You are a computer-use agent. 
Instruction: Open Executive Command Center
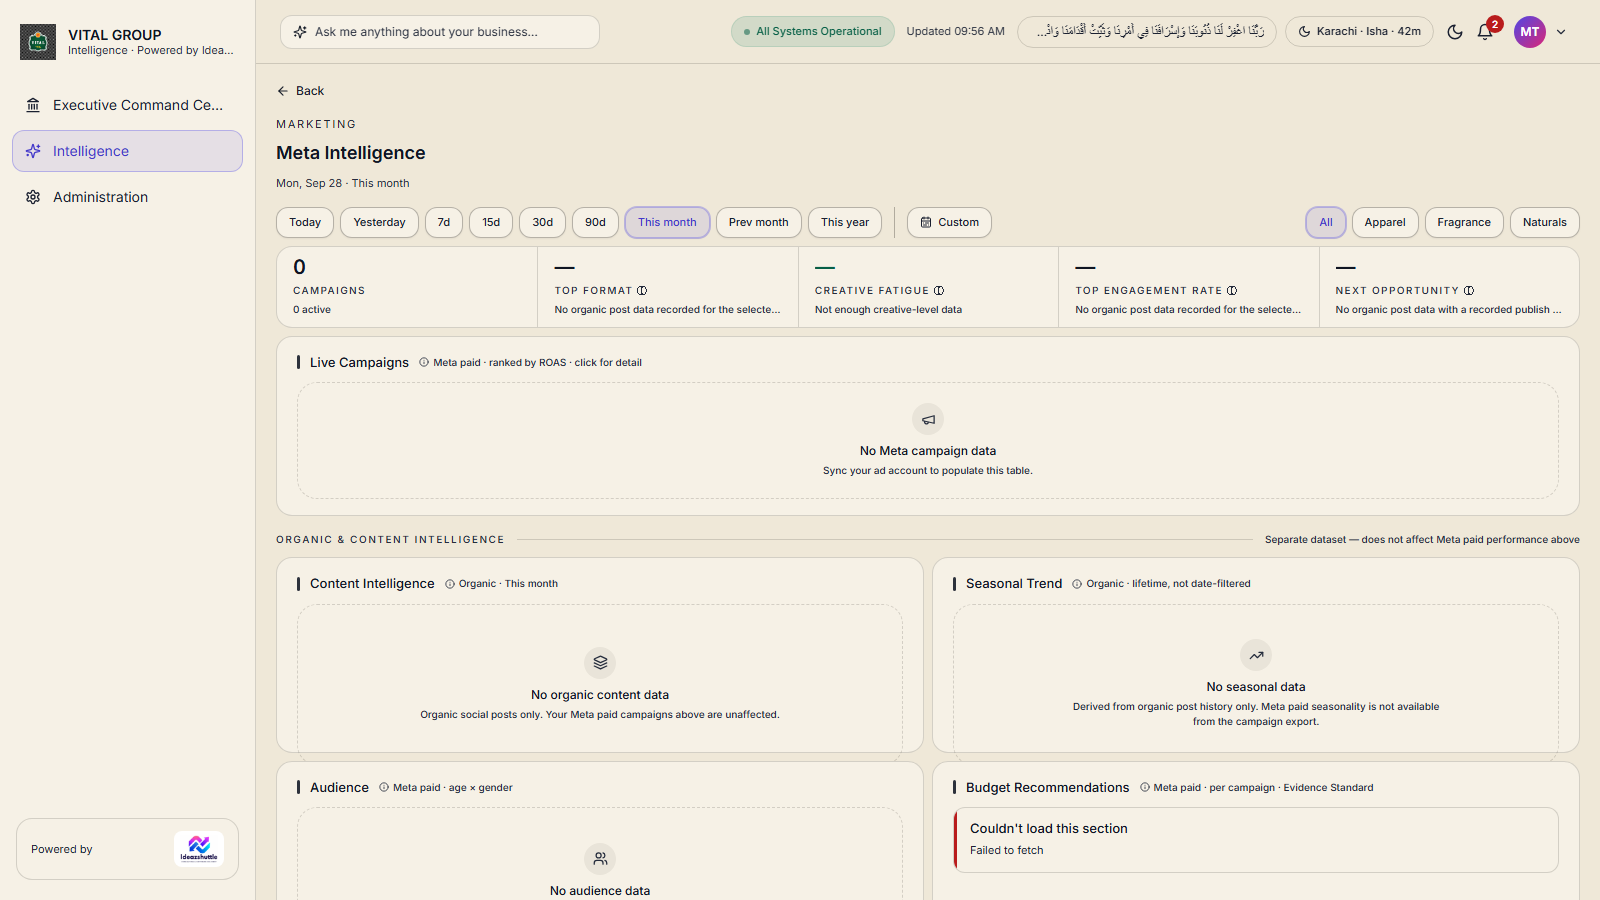pos(127,105)
